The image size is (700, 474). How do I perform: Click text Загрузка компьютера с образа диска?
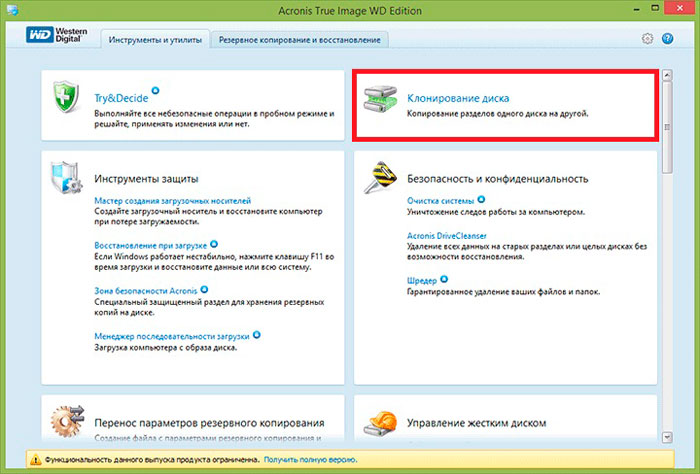coord(166,348)
